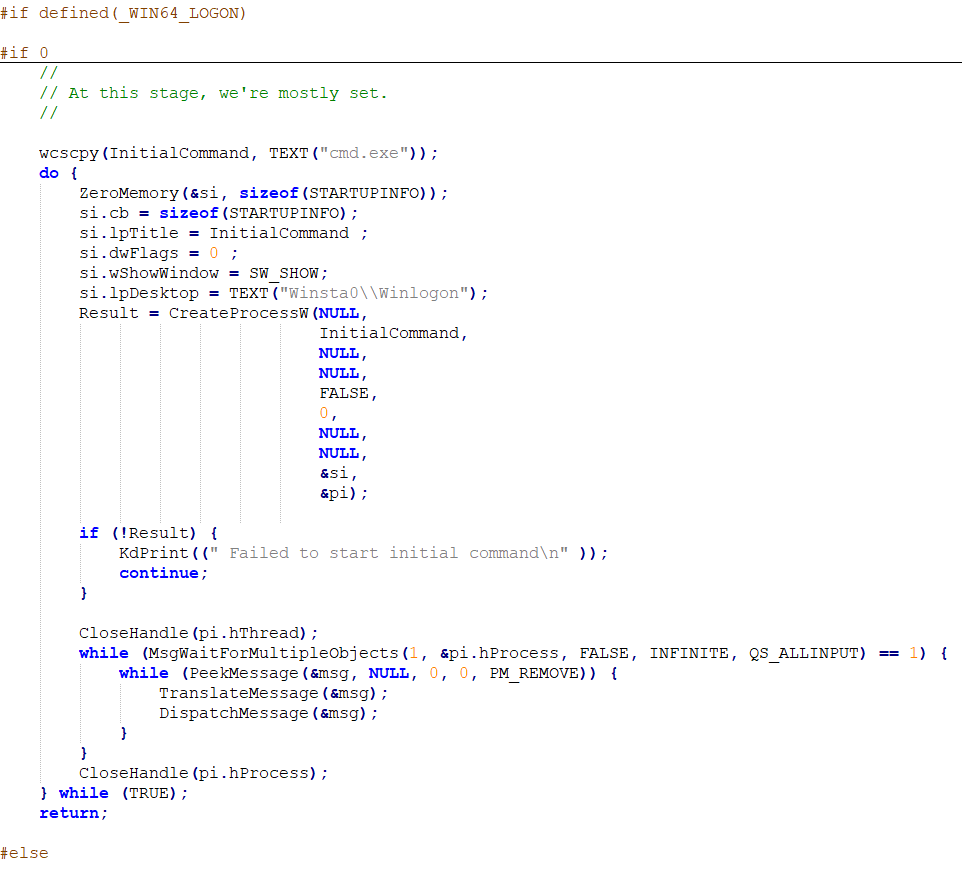The image size is (962, 869).
Task: Click the DispatchMessage(&msg); line
Action: [x=269, y=713]
